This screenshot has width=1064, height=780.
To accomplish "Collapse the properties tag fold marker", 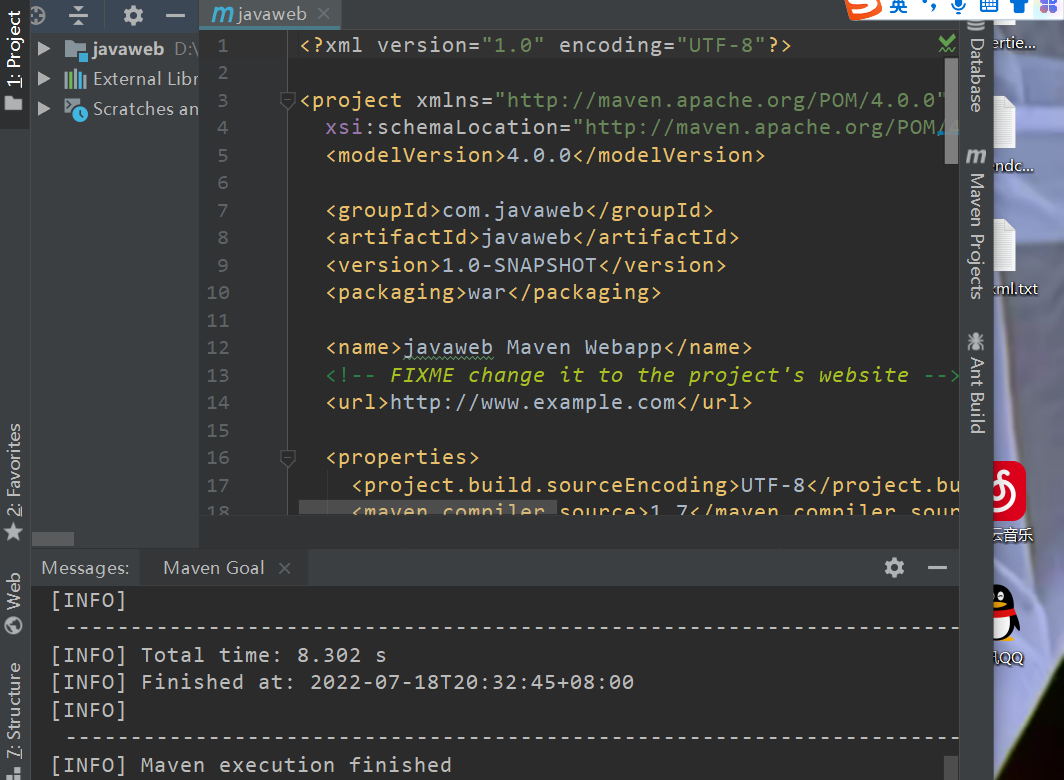I will [288, 458].
